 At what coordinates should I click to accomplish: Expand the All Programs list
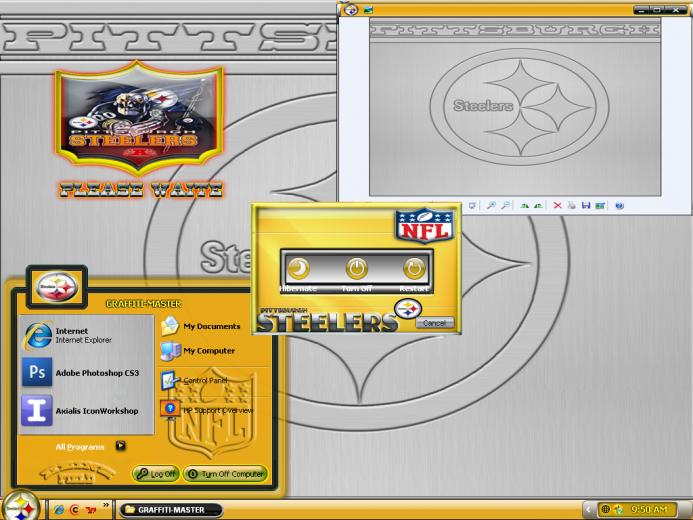pyautogui.click(x=90, y=446)
